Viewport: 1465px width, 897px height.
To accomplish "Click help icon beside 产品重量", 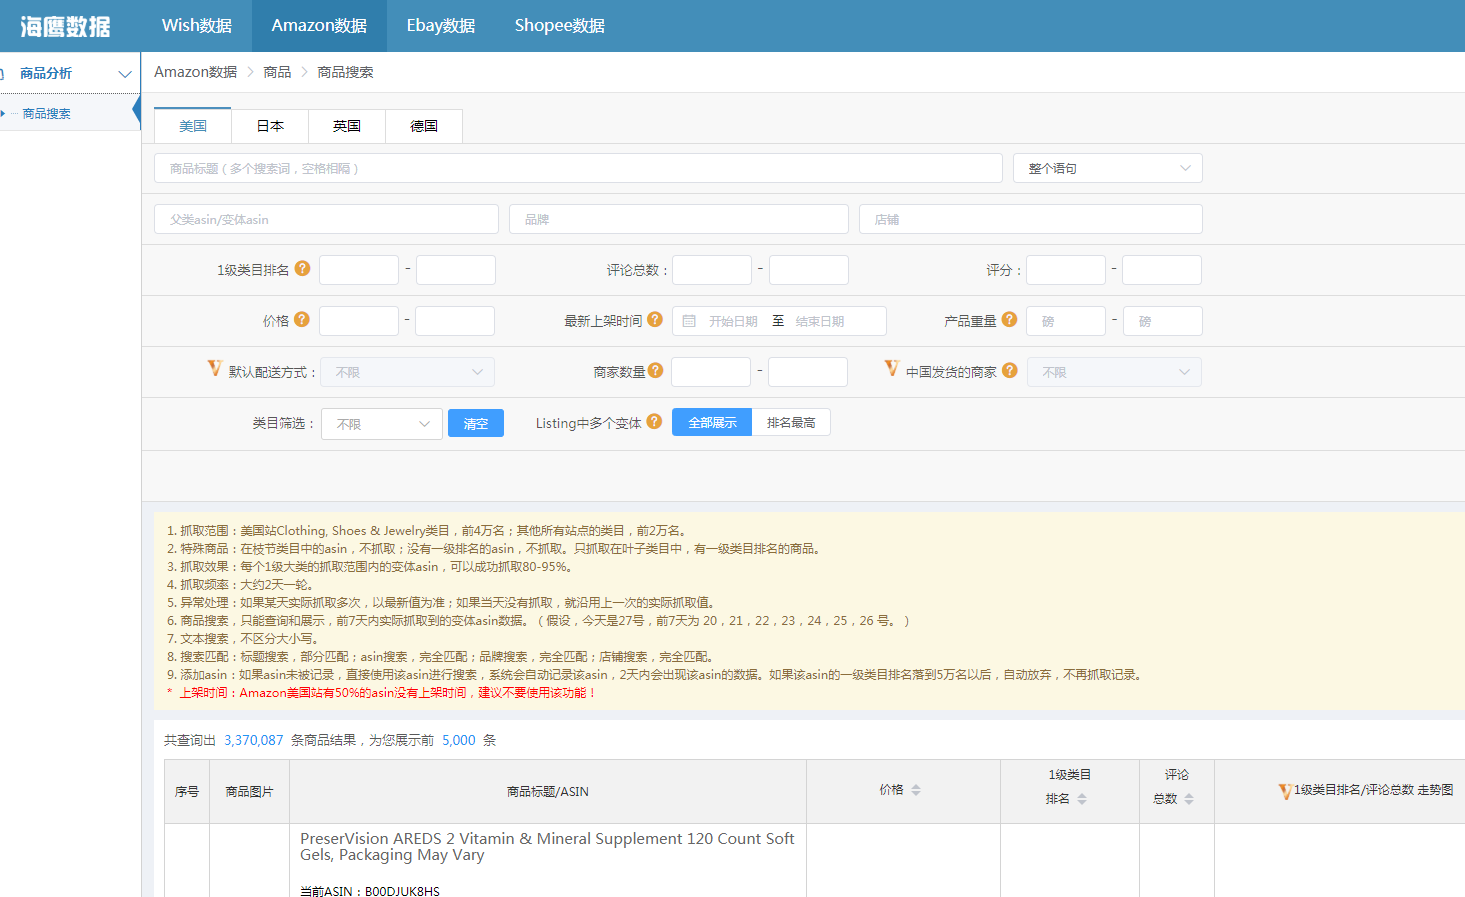I will (1009, 319).
